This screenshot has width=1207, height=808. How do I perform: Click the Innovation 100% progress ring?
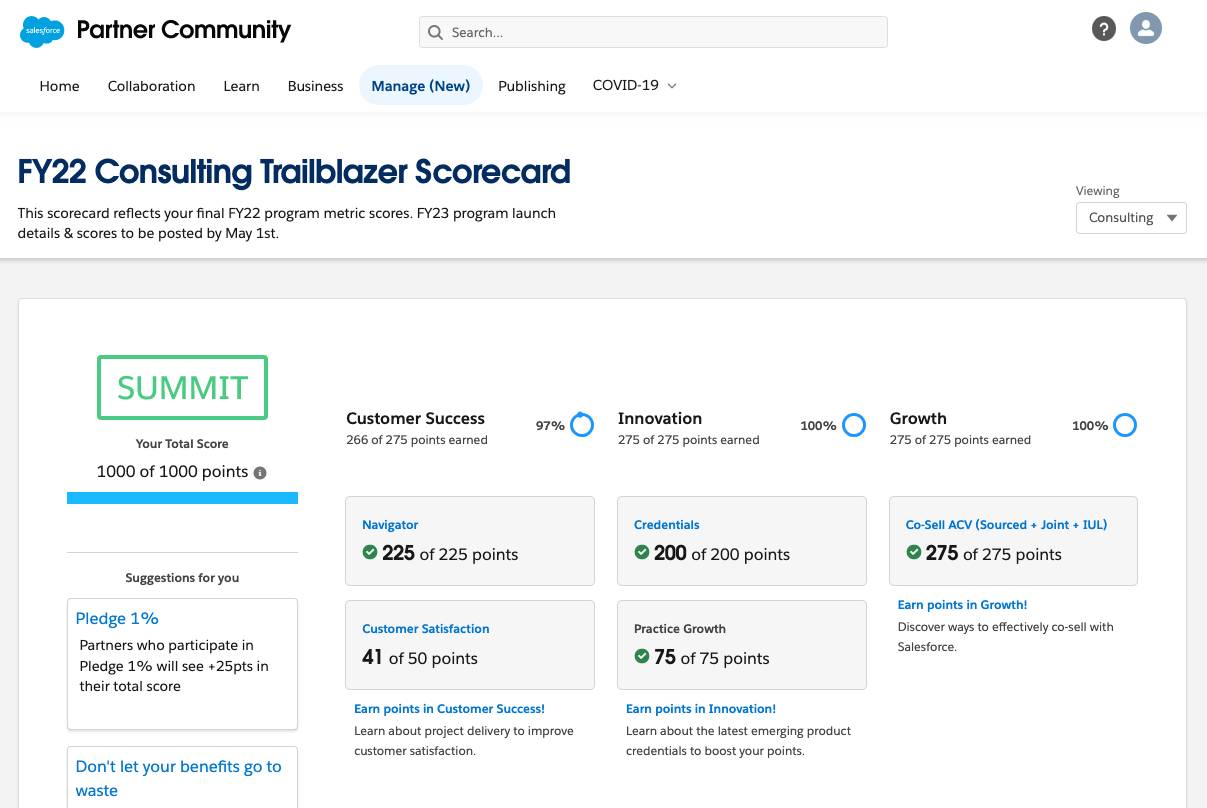pos(853,425)
